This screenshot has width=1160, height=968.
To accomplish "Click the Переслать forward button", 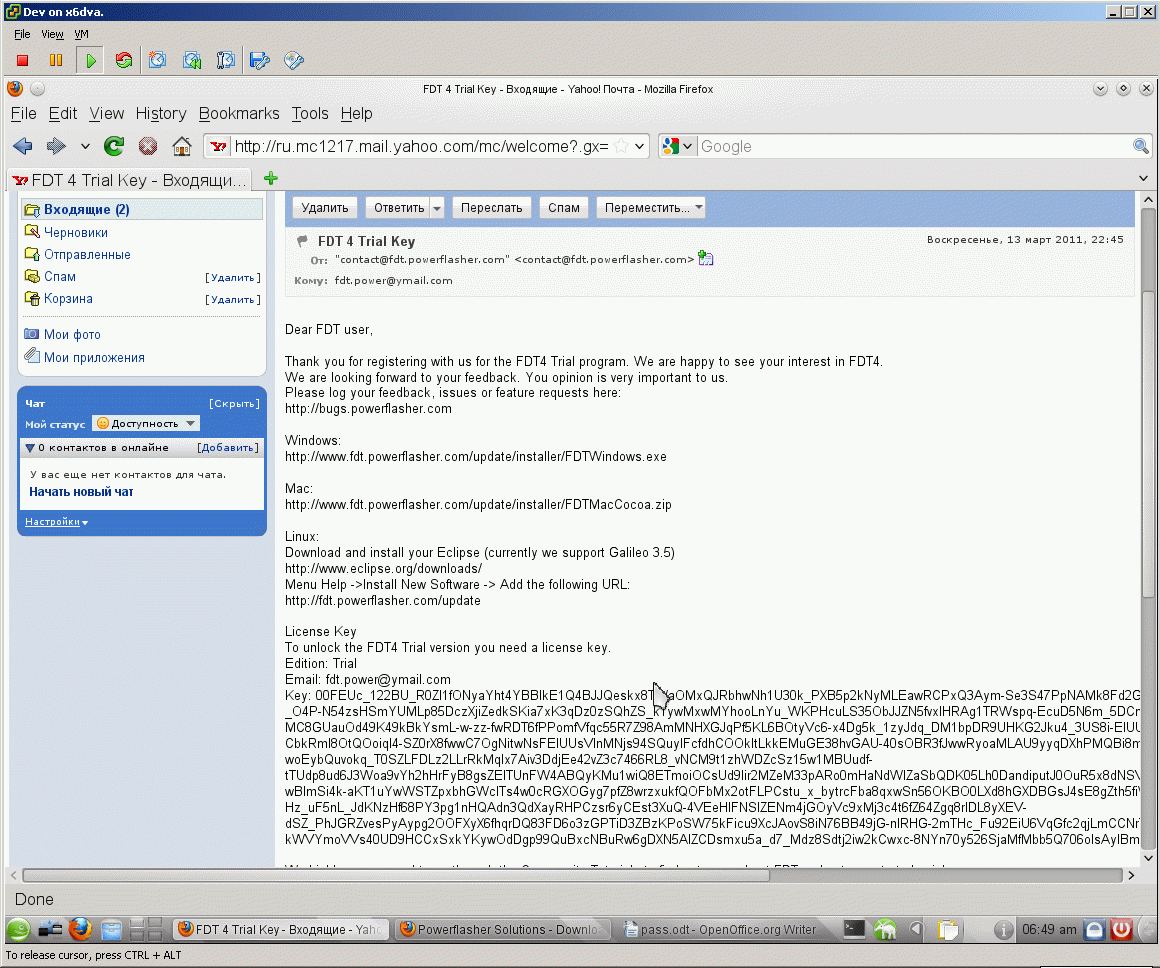I will (x=491, y=208).
